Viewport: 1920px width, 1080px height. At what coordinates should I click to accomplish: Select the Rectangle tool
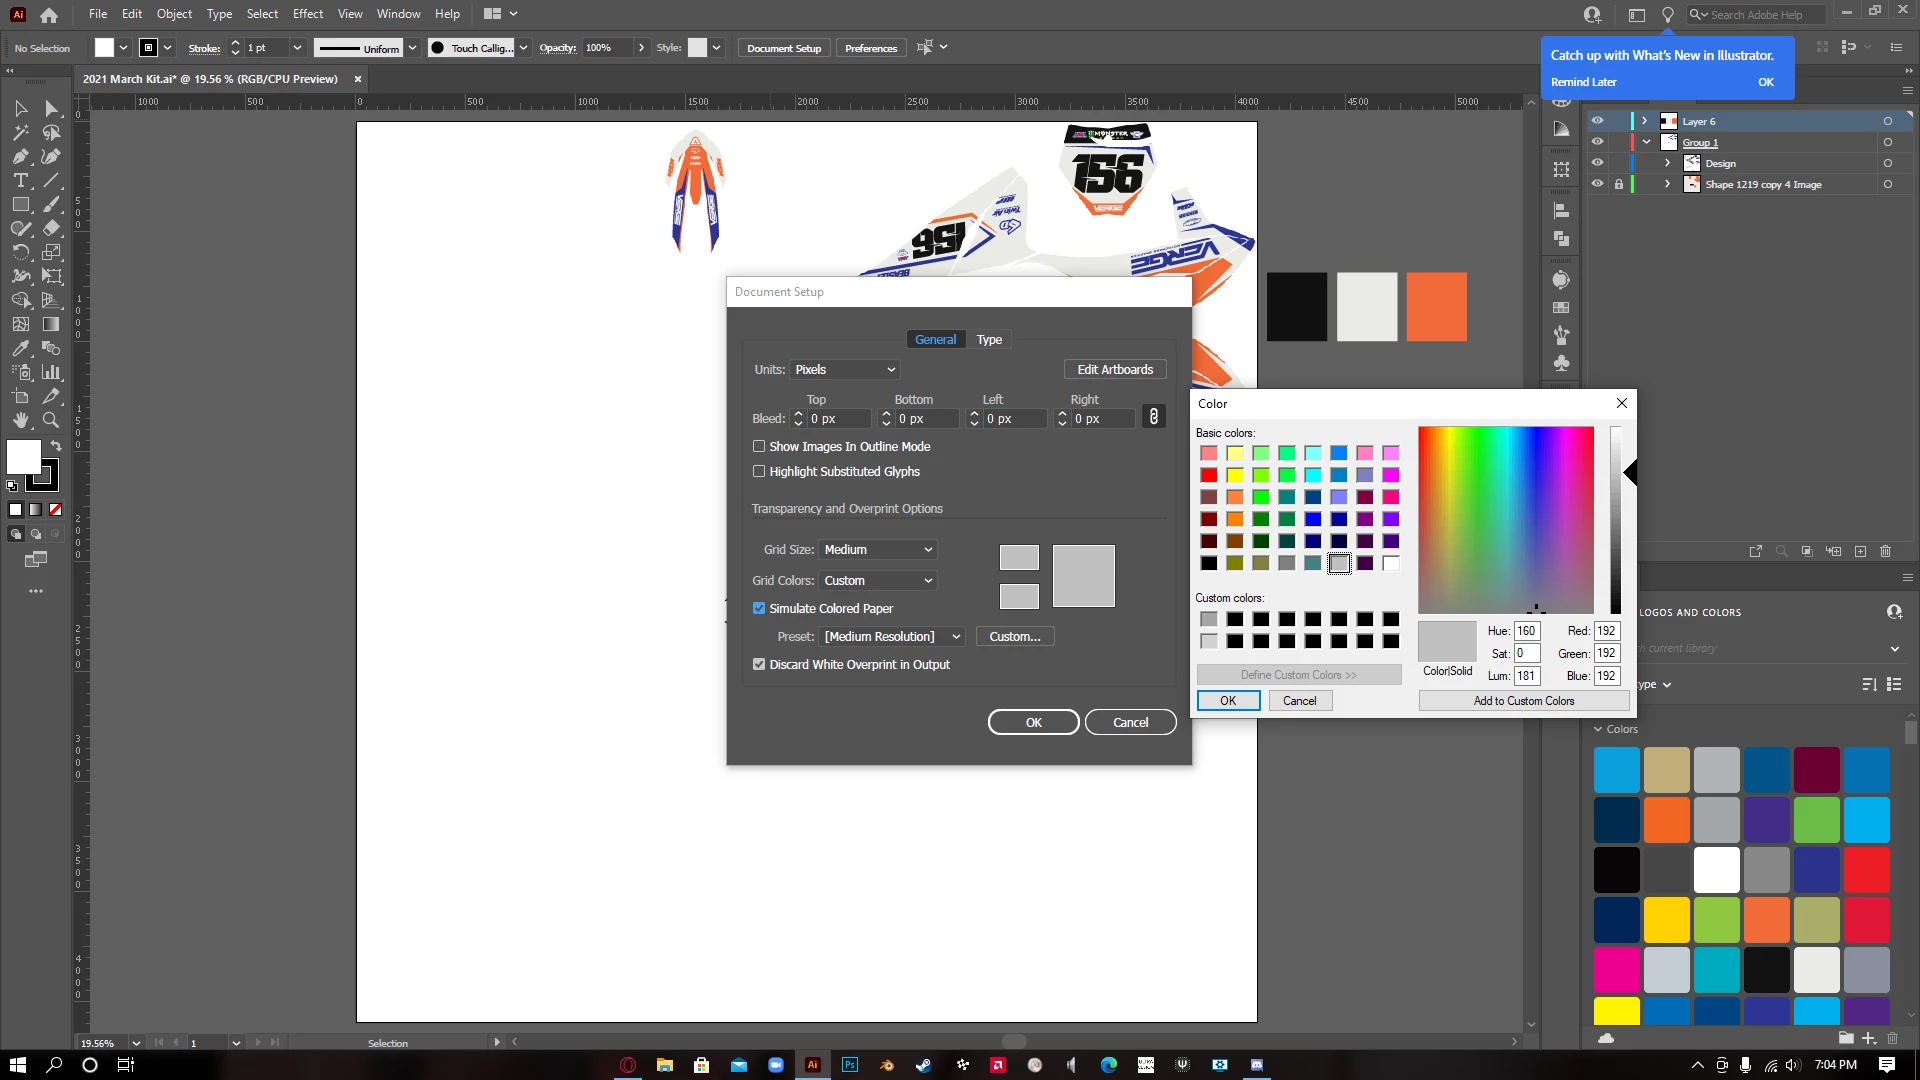[20, 204]
